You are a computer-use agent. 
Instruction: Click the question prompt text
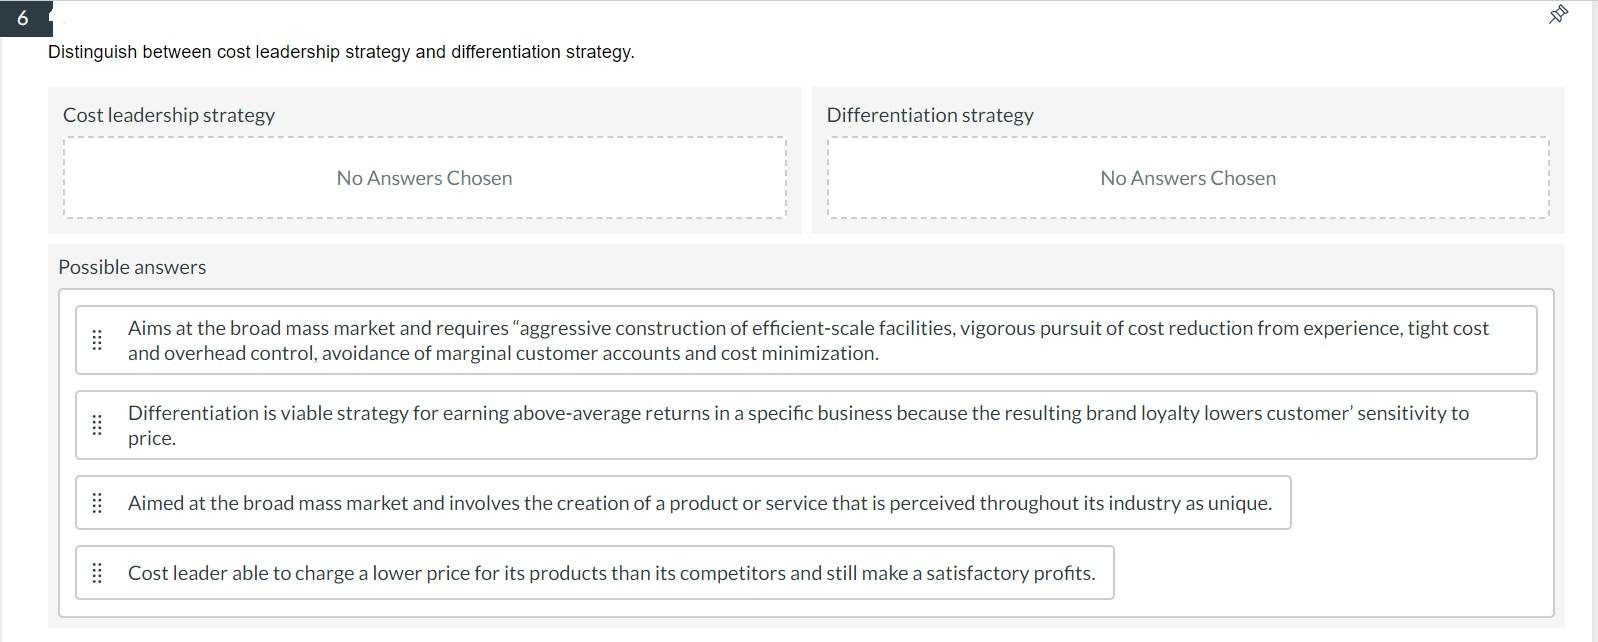(x=340, y=51)
